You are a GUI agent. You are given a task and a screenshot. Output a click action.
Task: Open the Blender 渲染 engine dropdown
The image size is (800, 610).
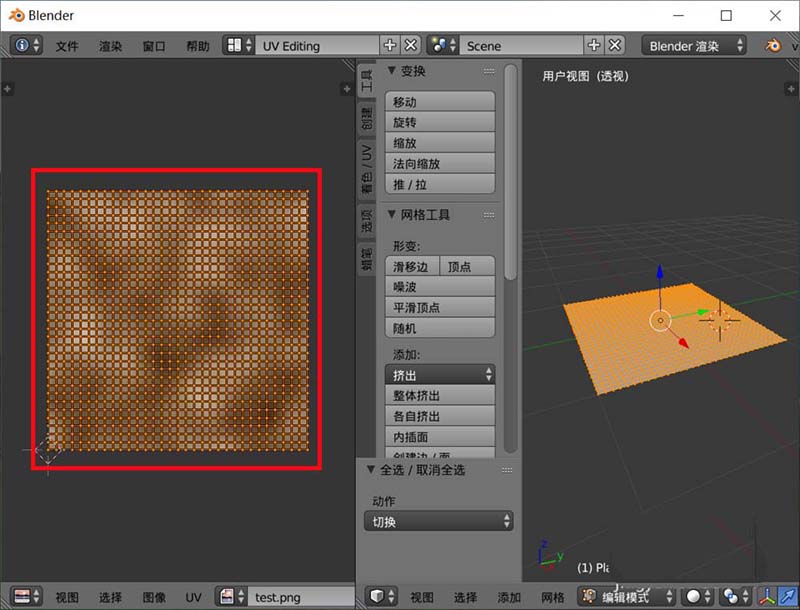(x=694, y=45)
